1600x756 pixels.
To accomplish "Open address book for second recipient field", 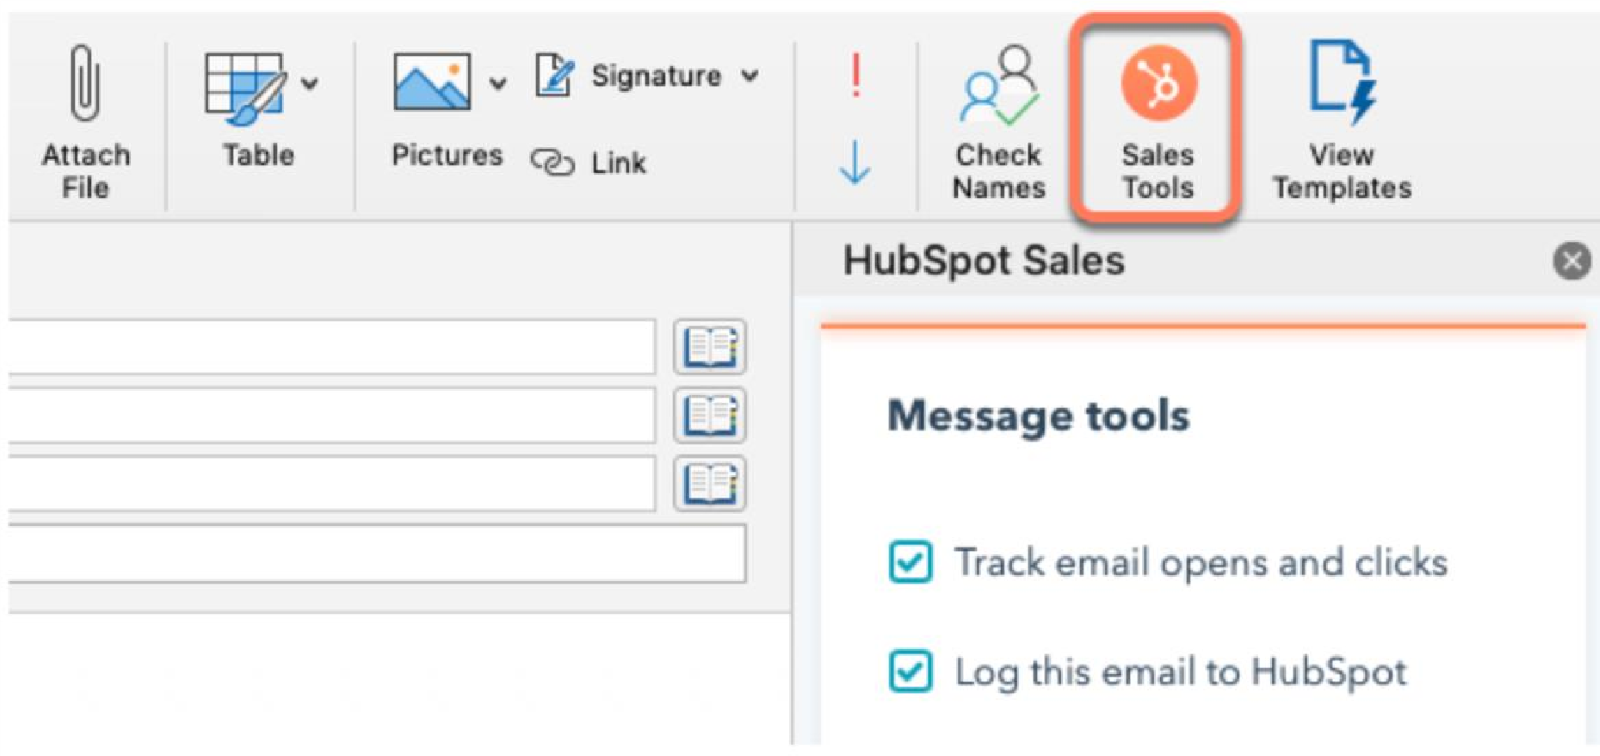I will (x=710, y=416).
